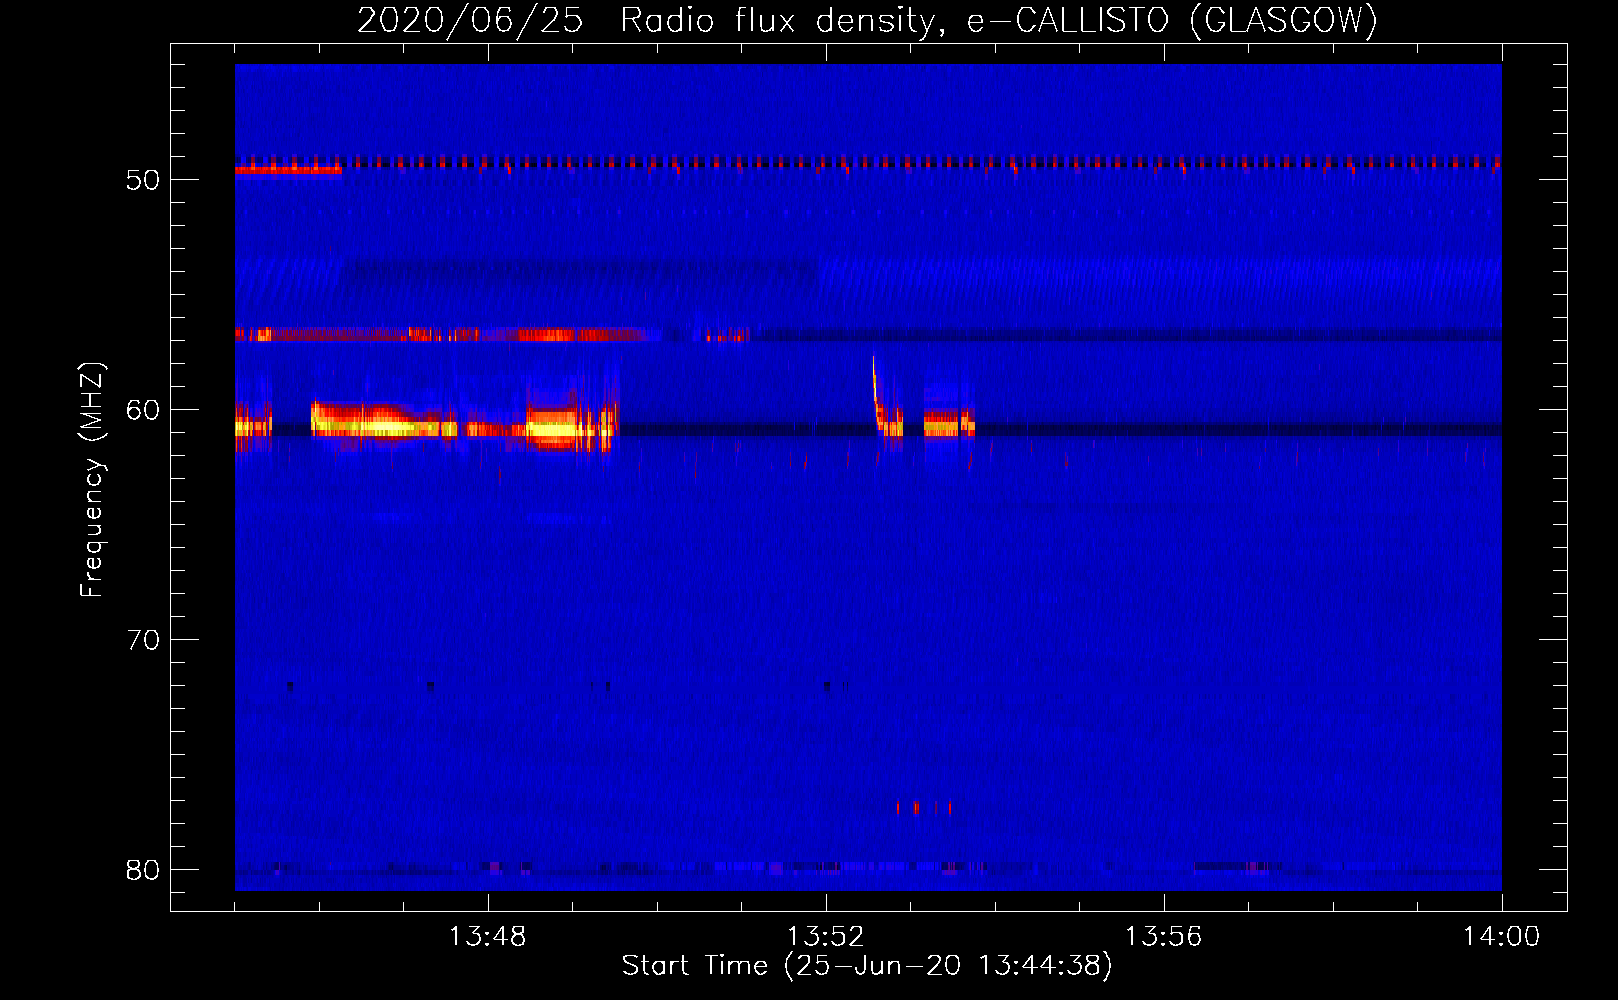Click the 70 frequency tick label
Image resolution: width=1618 pixels, height=1000 pixels.
coord(143,640)
